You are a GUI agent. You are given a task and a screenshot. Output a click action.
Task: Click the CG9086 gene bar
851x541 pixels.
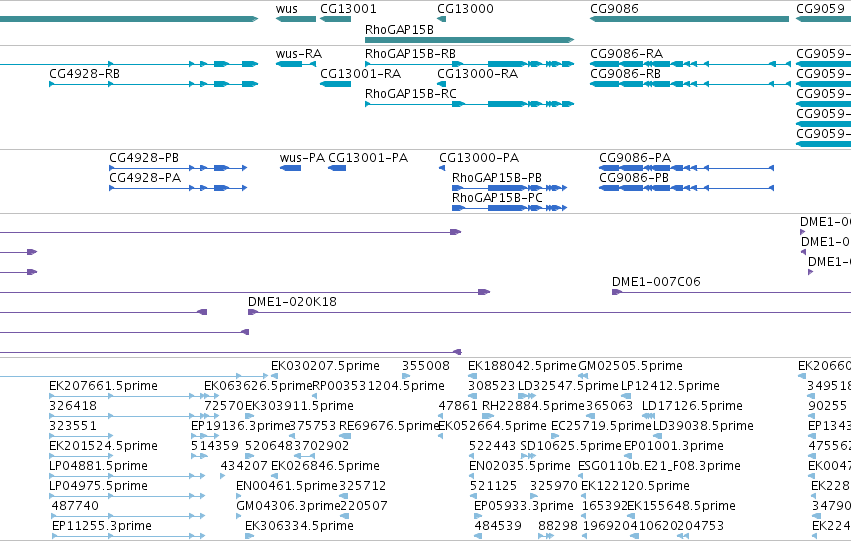click(689, 19)
